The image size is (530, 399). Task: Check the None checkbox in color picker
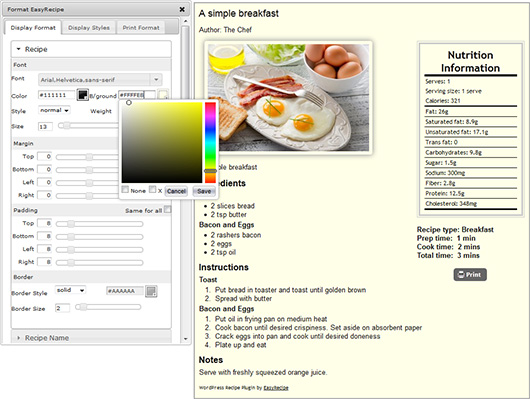tap(125, 189)
